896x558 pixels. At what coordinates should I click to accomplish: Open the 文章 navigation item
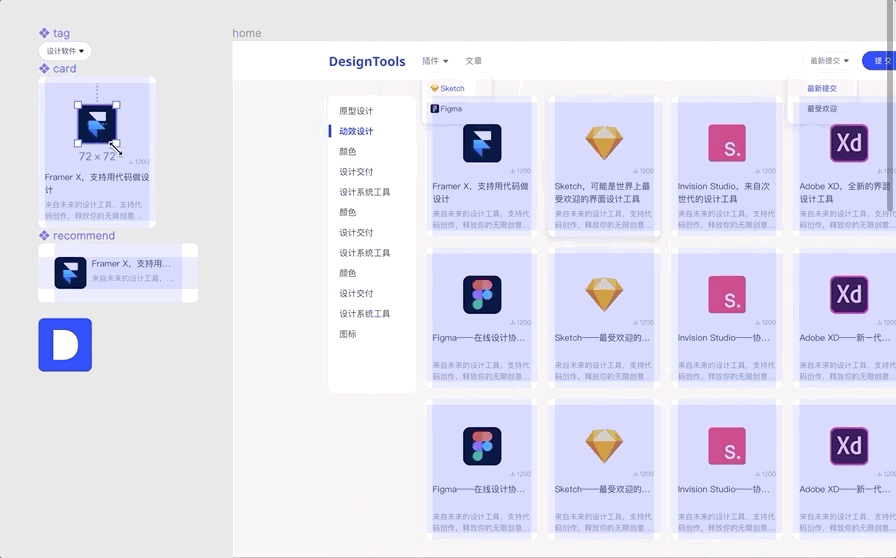[x=473, y=61]
